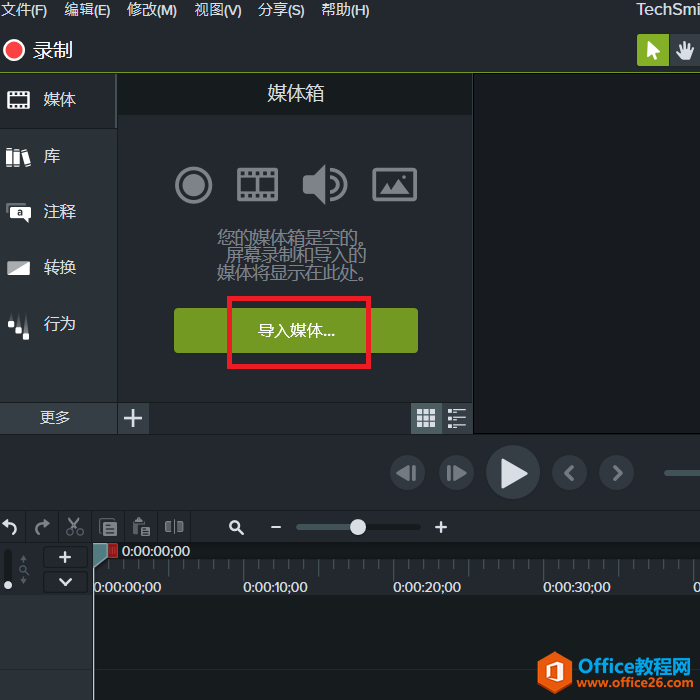Image resolution: width=700 pixels, height=700 pixels.
Task: Click the image picture icon in media bin
Action: coord(394,184)
